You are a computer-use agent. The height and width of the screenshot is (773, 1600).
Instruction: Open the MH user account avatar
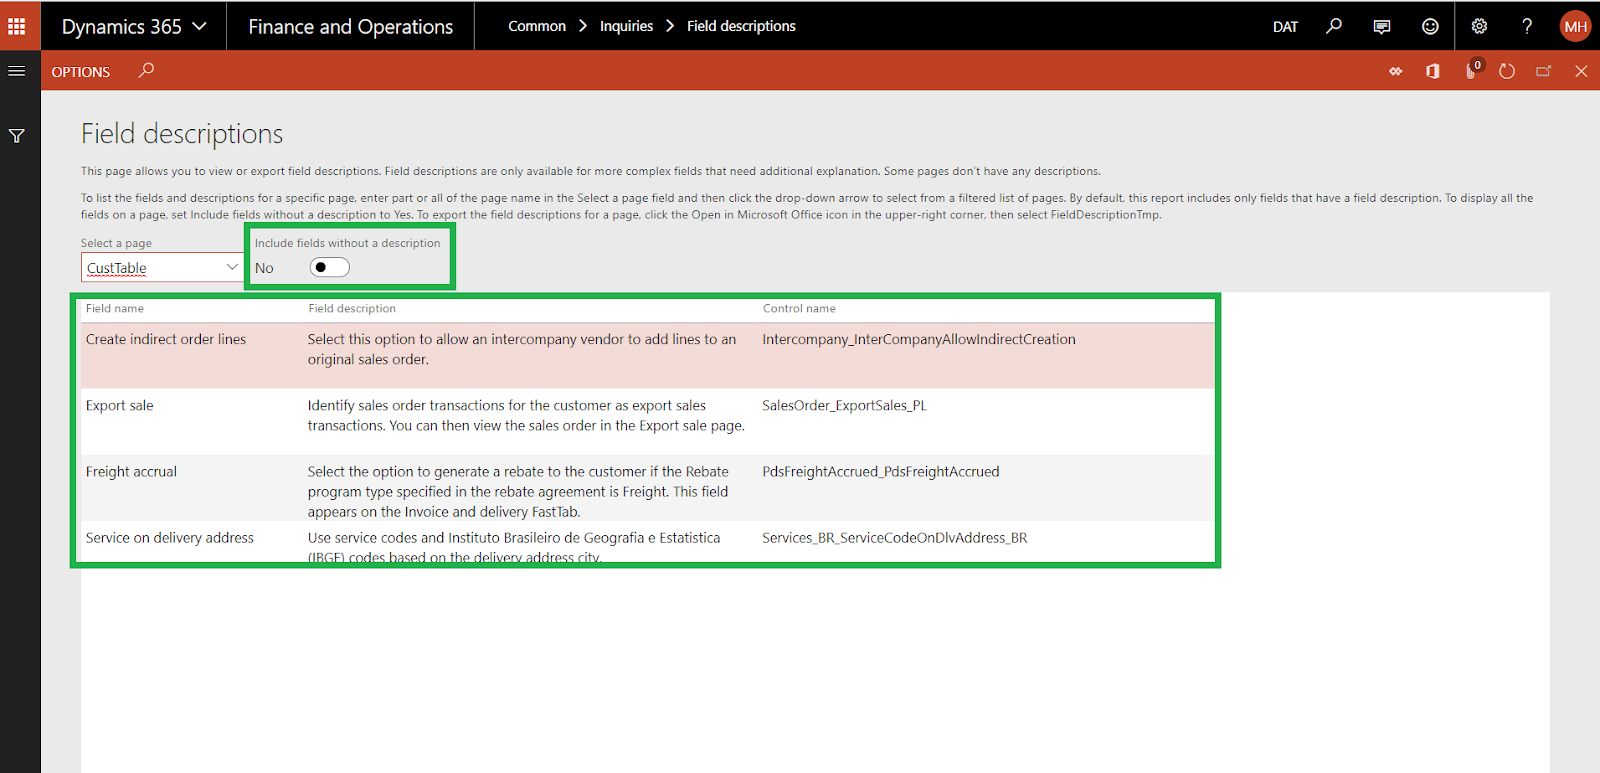click(1575, 26)
